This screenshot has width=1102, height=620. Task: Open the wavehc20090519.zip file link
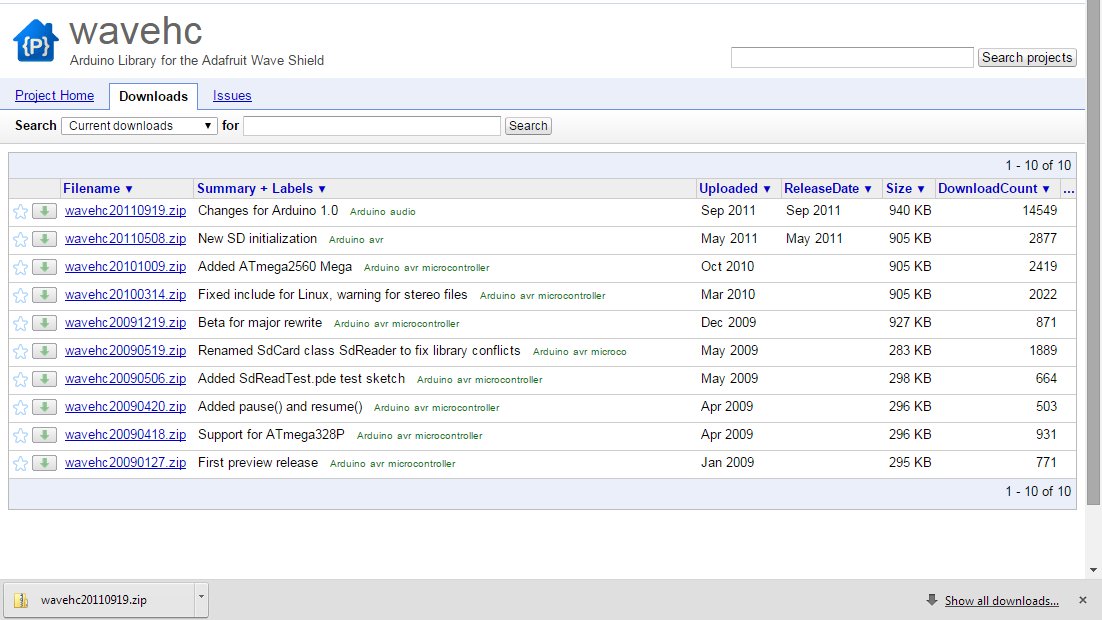pos(125,350)
